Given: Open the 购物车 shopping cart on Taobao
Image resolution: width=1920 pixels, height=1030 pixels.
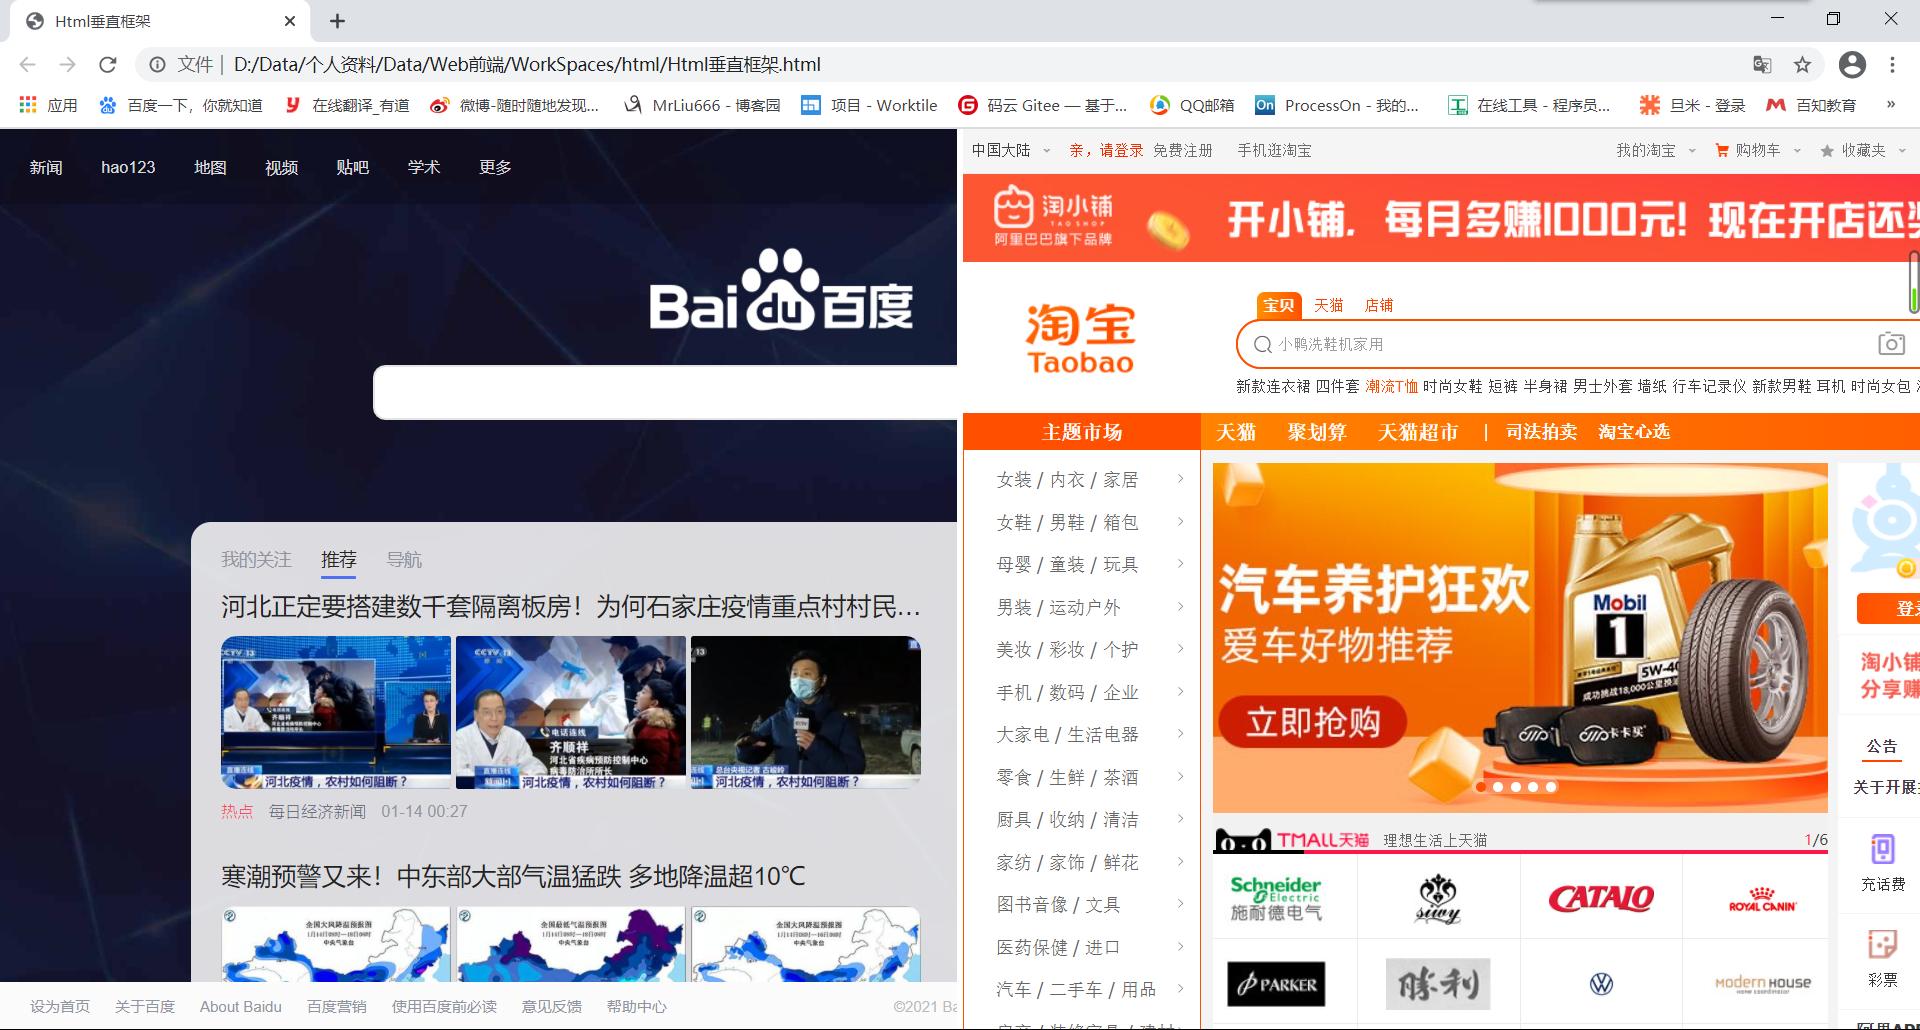Looking at the screenshot, I should (x=1756, y=150).
